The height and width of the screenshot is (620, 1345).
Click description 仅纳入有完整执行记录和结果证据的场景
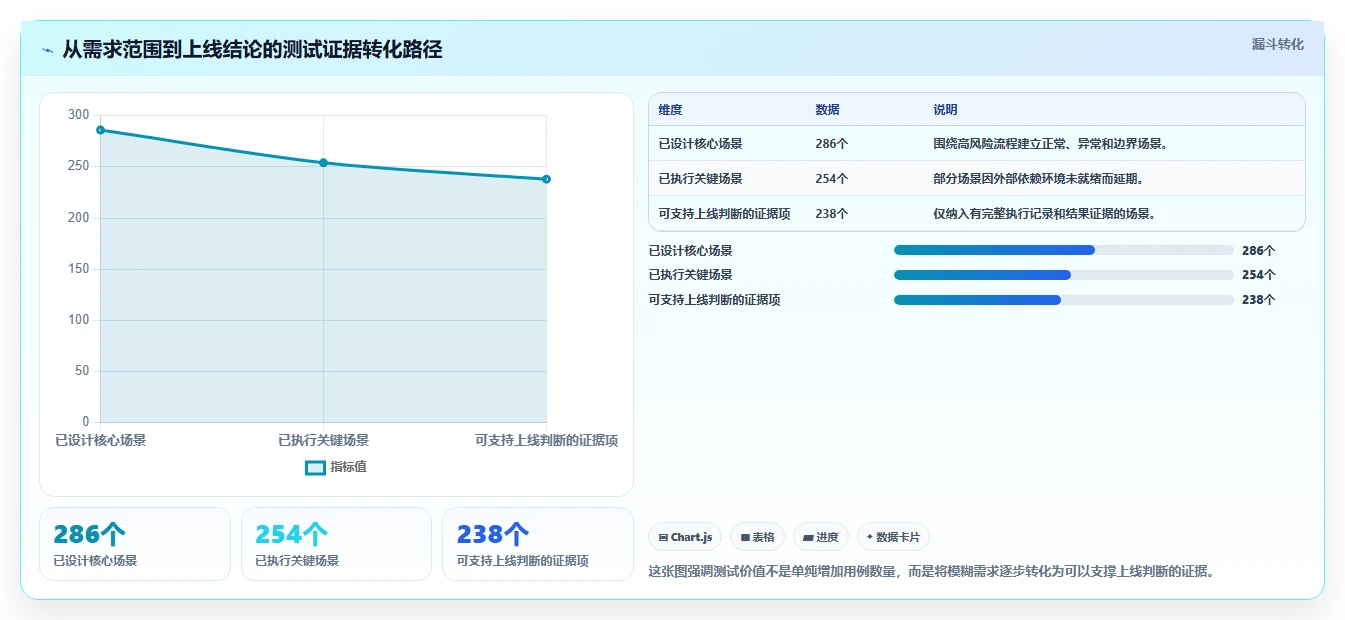point(1045,214)
